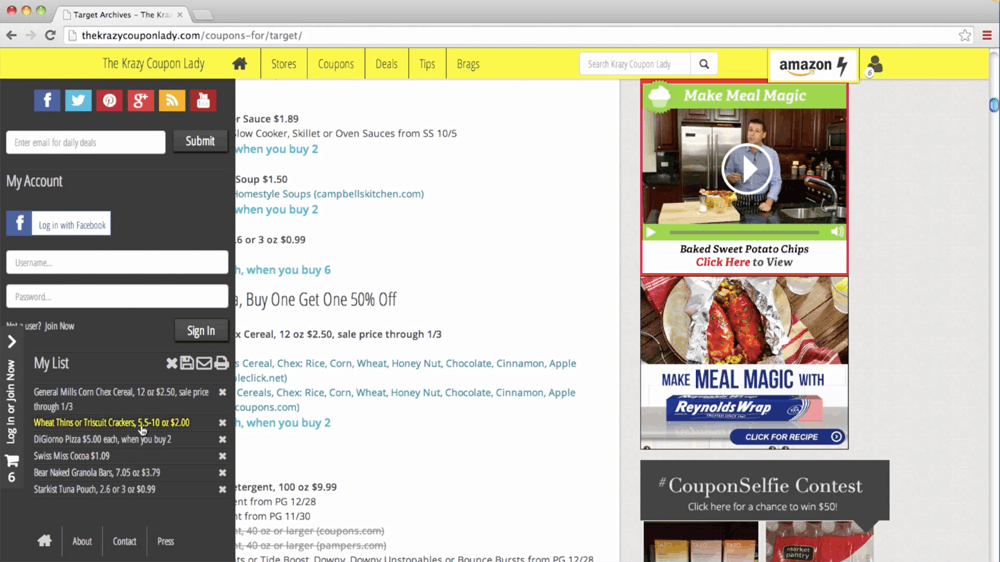
Task: Click the Reynolds Wrap Click For Recipe ad
Action: (x=788, y=437)
